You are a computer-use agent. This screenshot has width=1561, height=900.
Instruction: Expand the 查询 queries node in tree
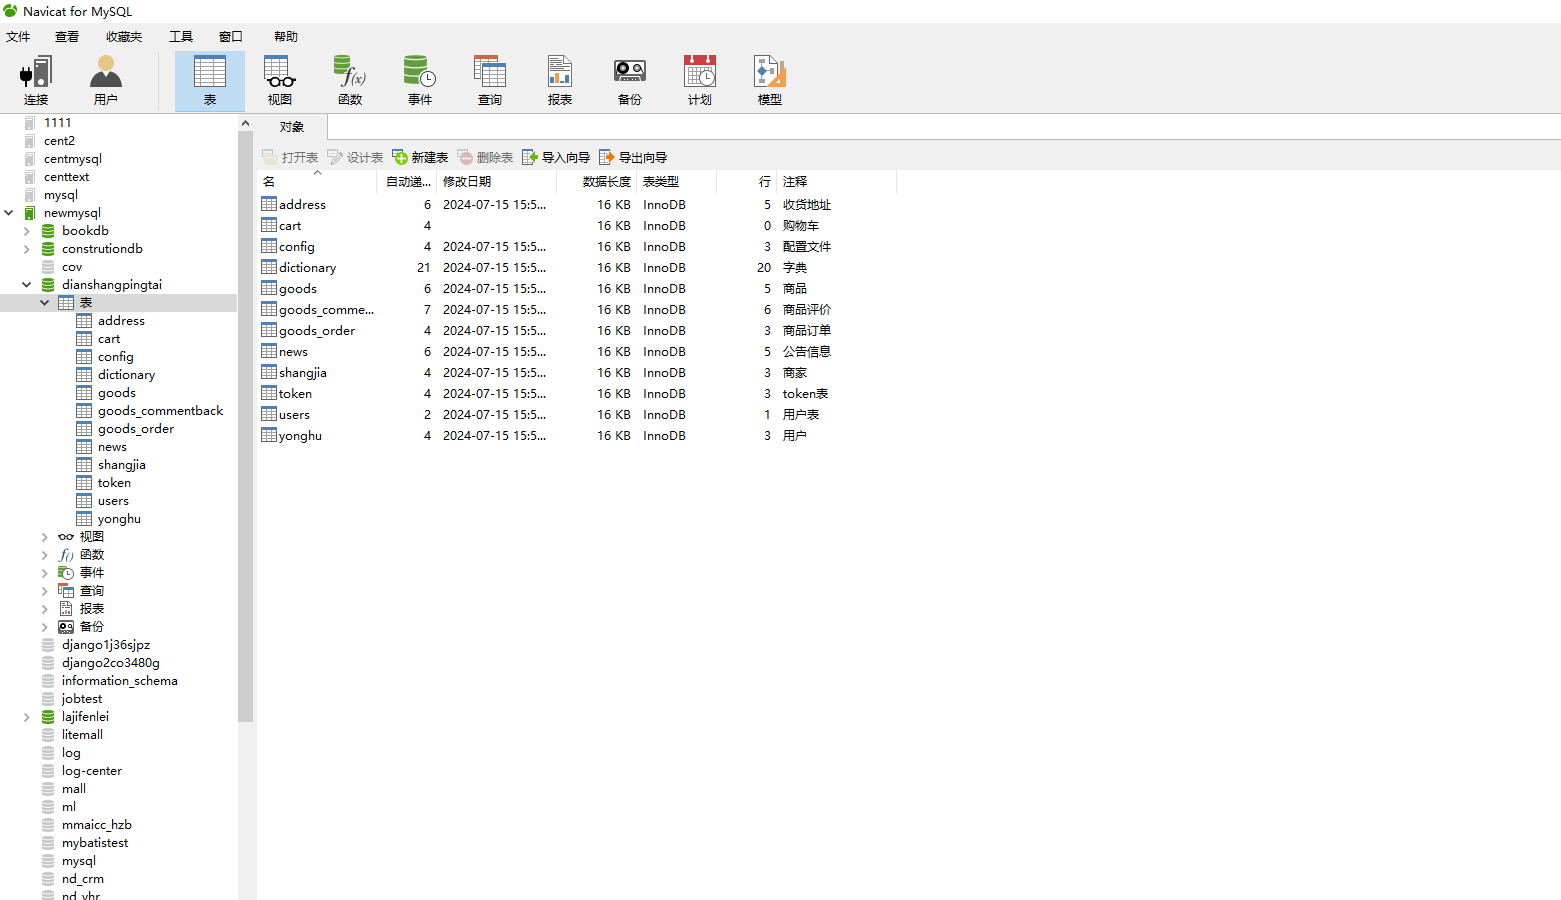[x=45, y=591]
